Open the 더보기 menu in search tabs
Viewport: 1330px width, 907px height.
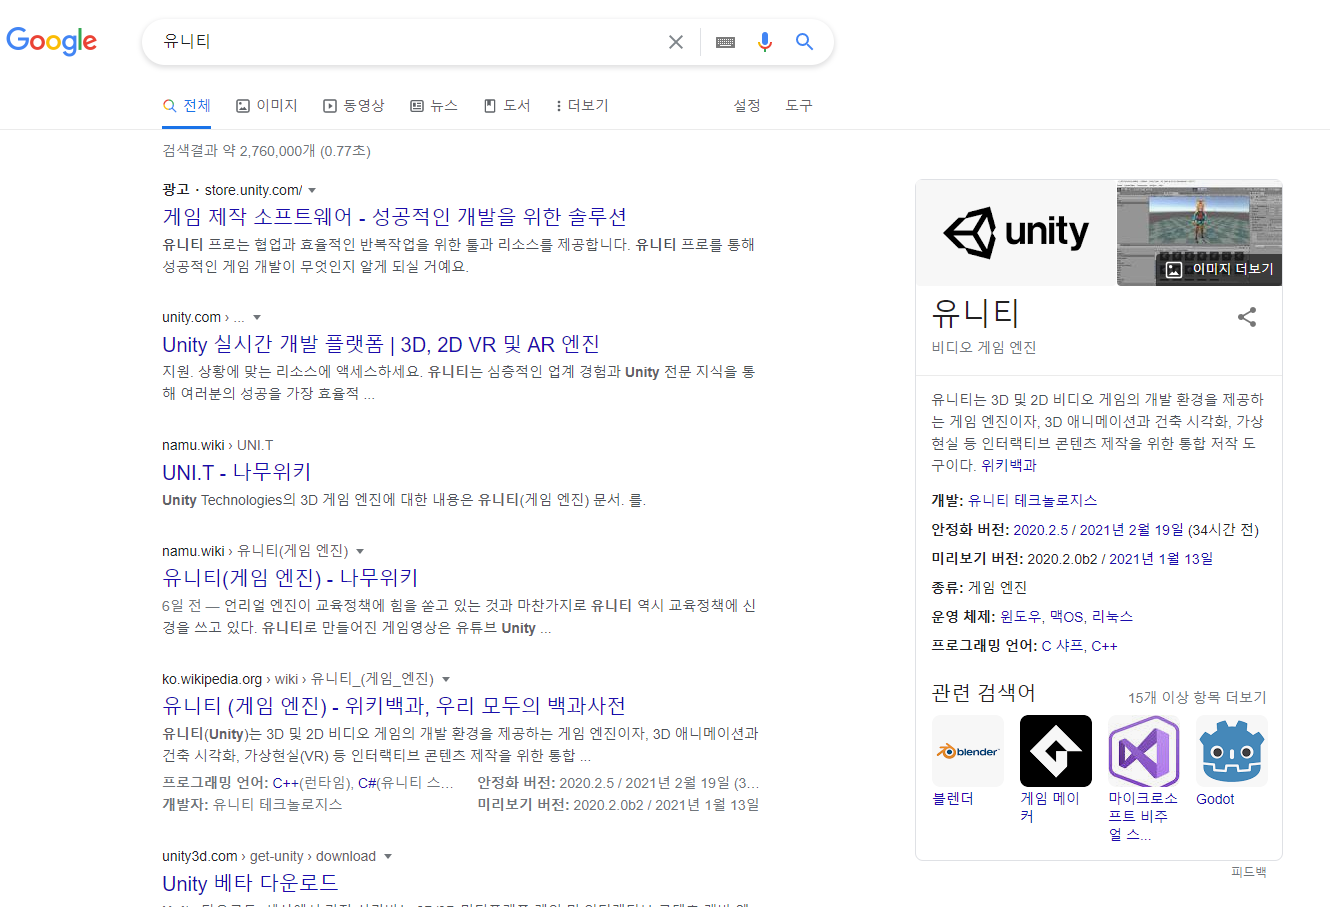point(582,105)
